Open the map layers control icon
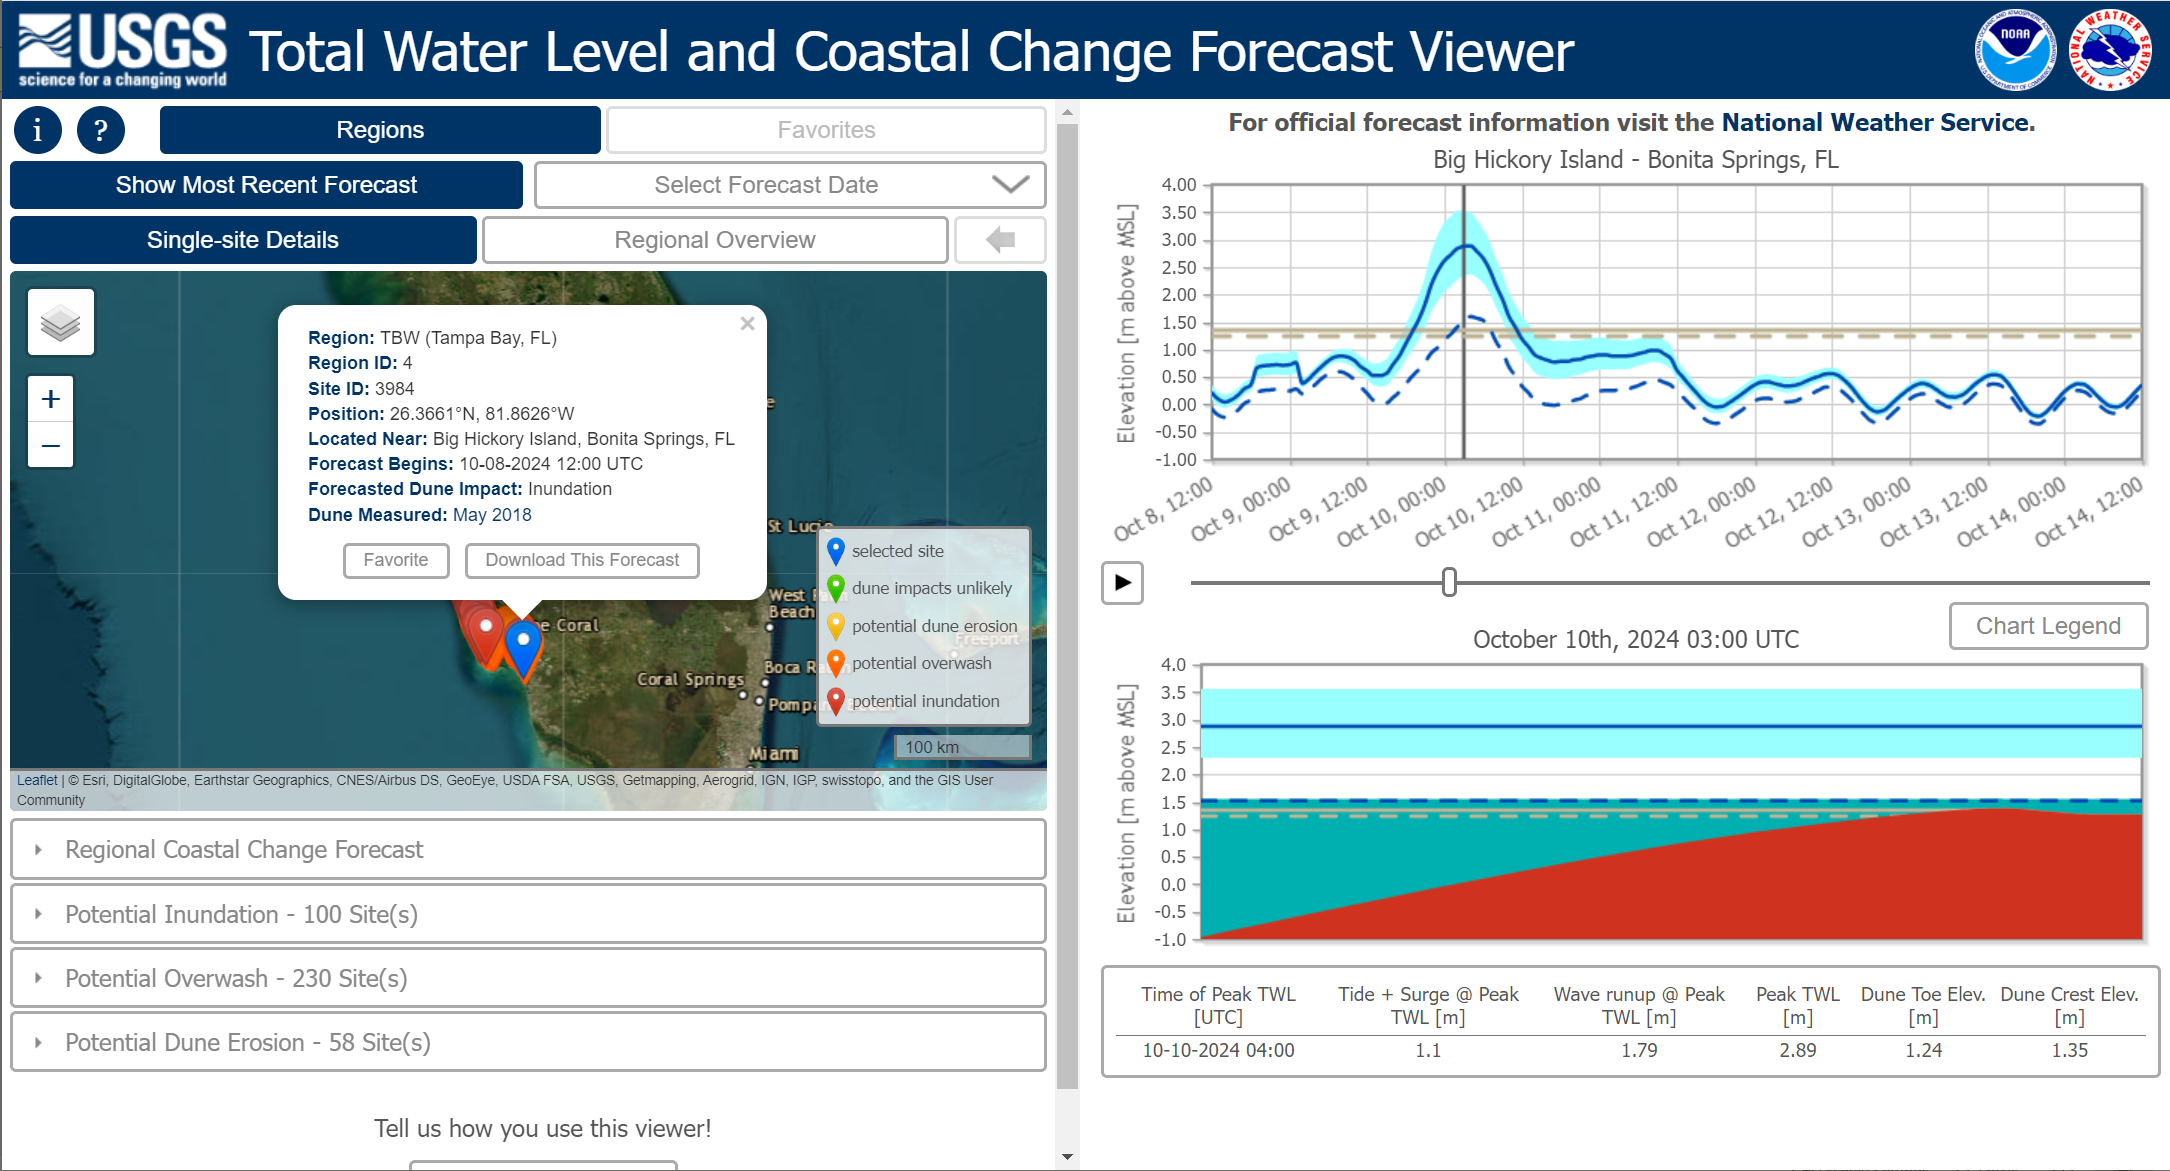The height and width of the screenshot is (1171, 2170). [61, 322]
